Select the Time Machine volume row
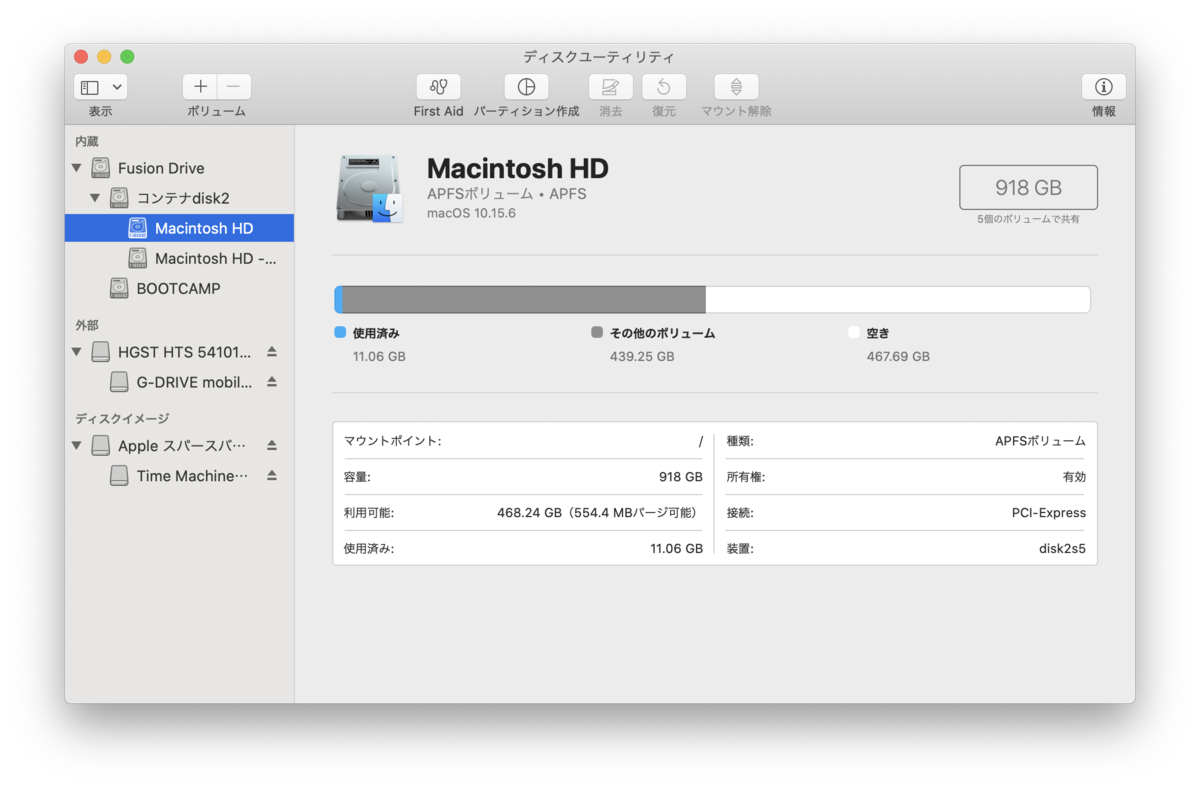This screenshot has width=1200, height=789. click(x=180, y=476)
